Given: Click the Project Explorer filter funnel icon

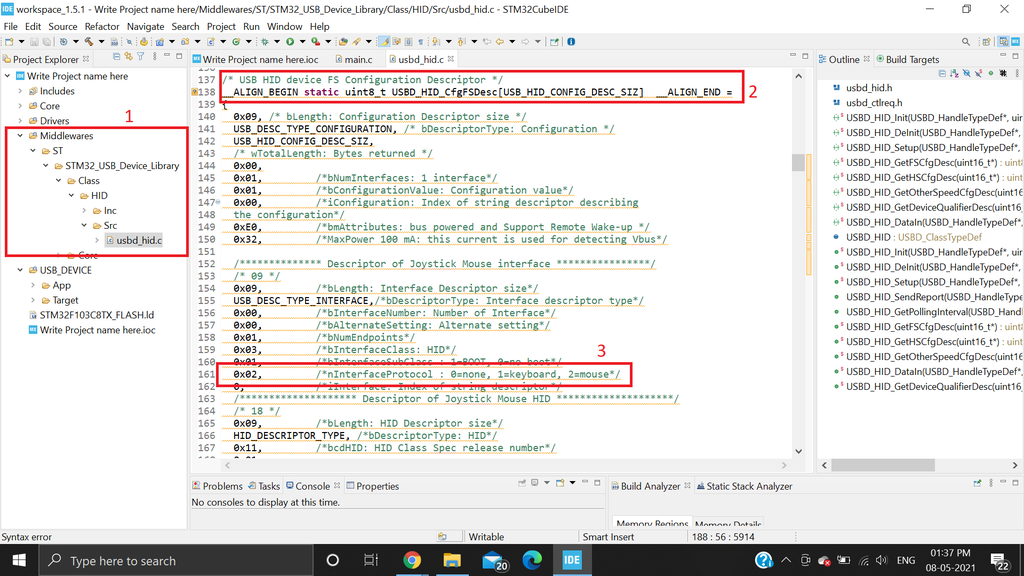Looking at the screenshot, I should (140, 57).
